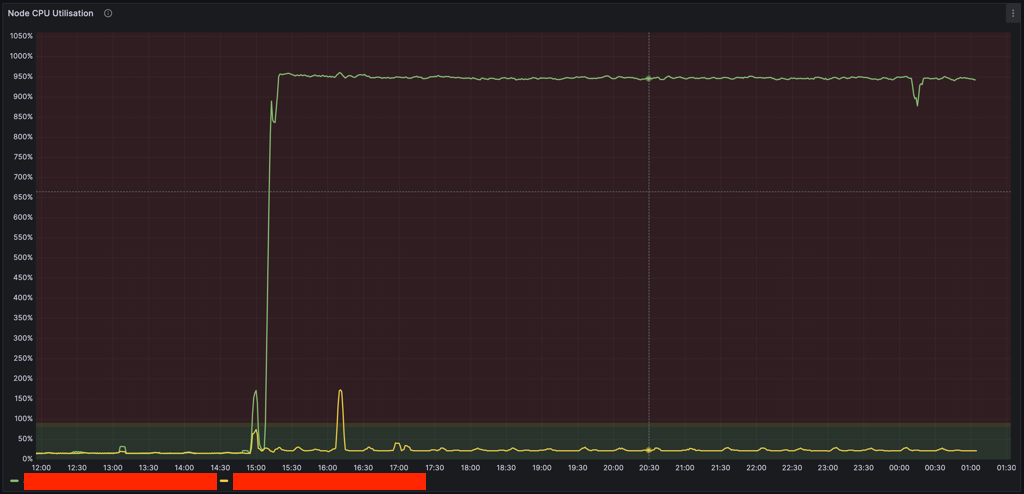Click the 00:00 time axis label
The width and height of the screenshot is (1024, 494).
(x=899, y=468)
